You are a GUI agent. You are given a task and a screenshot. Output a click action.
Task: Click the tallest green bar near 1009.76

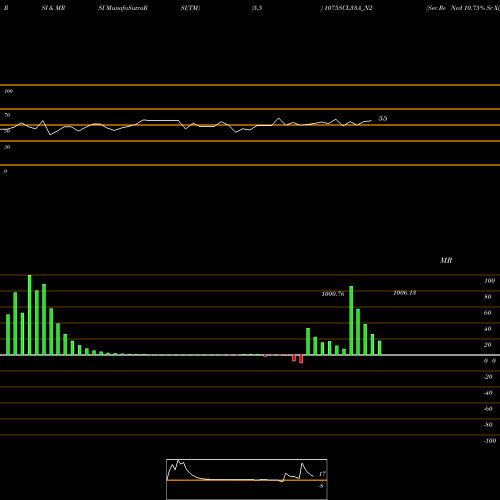coord(351,320)
